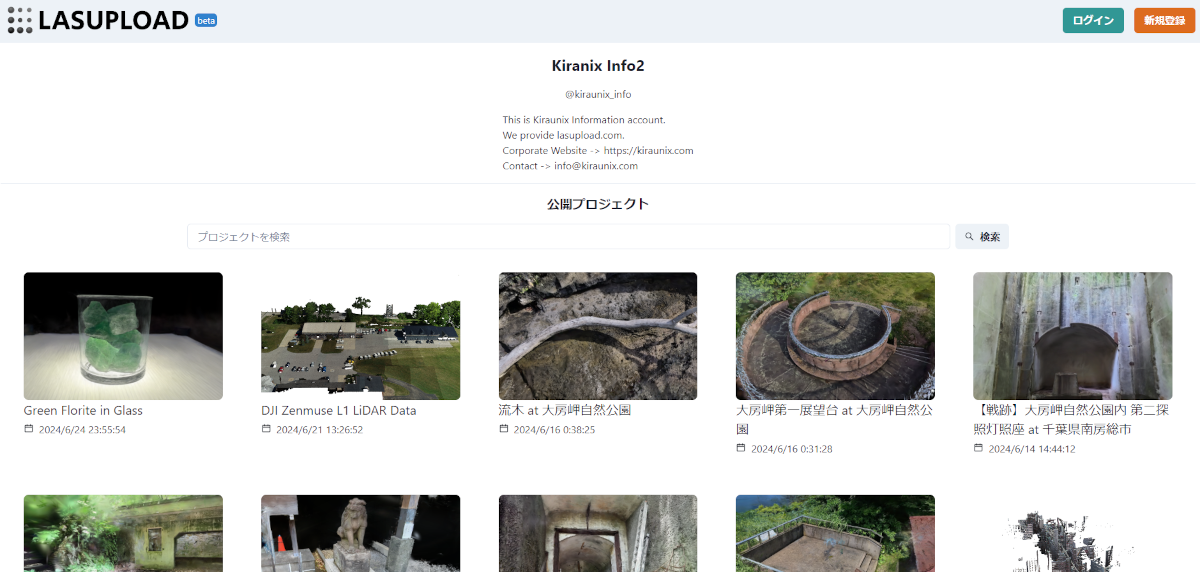Click the date text 2024/6/16 0:31:28
Viewport: 1200px width, 572px height.
pos(791,449)
